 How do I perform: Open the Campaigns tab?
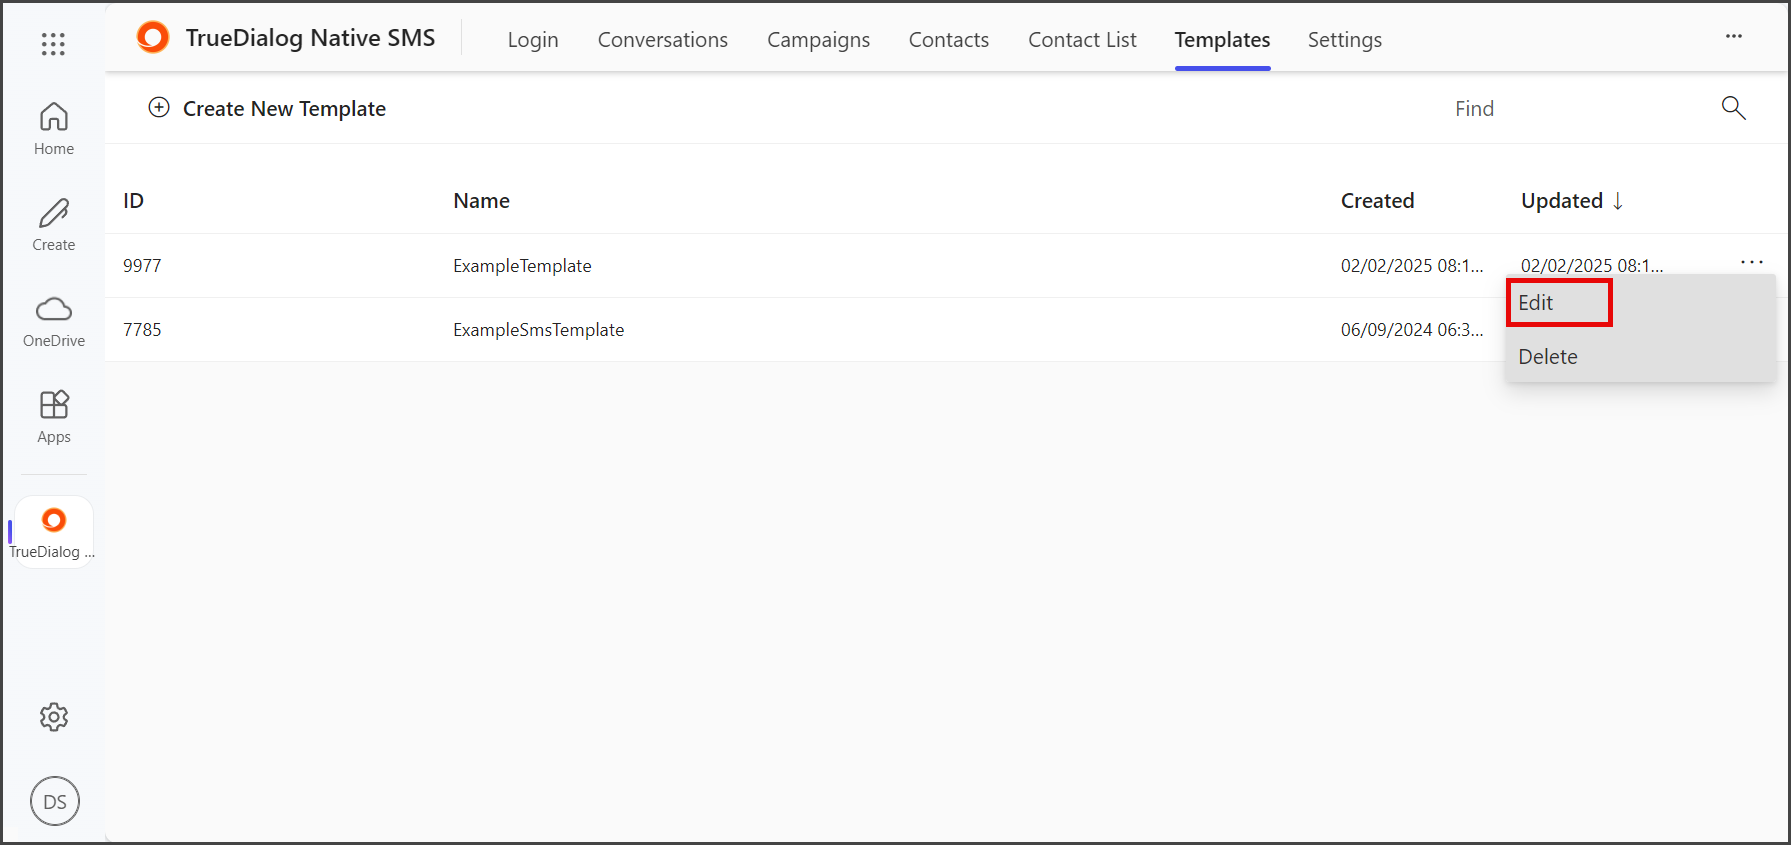[x=818, y=40]
